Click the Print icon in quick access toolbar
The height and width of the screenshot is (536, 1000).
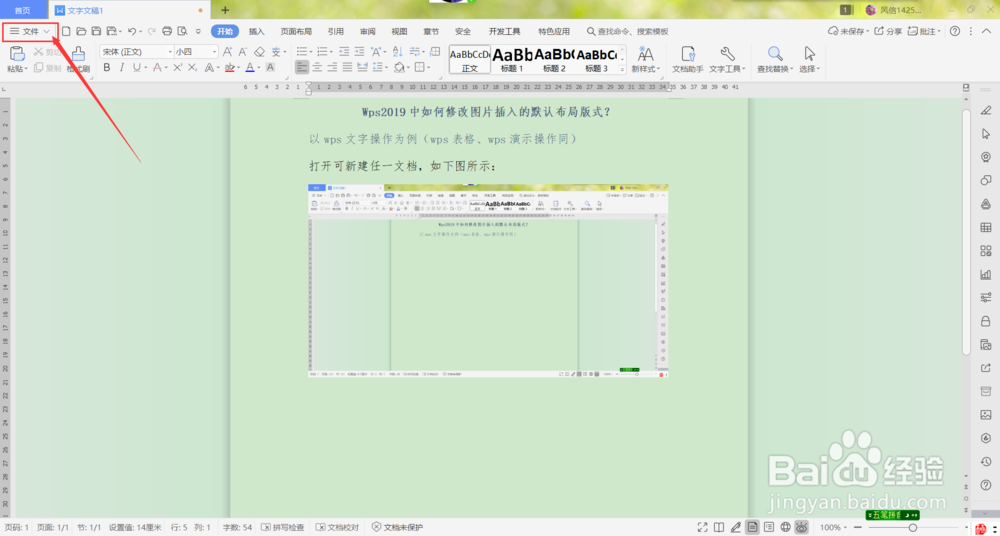167,31
